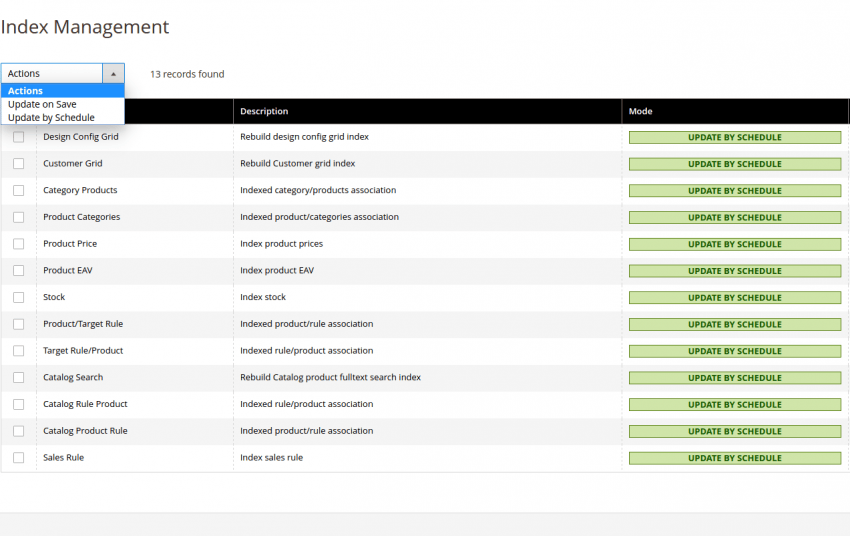Tick the Catalog Search checkbox
Image resolution: width=850 pixels, height=536 pixels.
[x=18, y=378]
